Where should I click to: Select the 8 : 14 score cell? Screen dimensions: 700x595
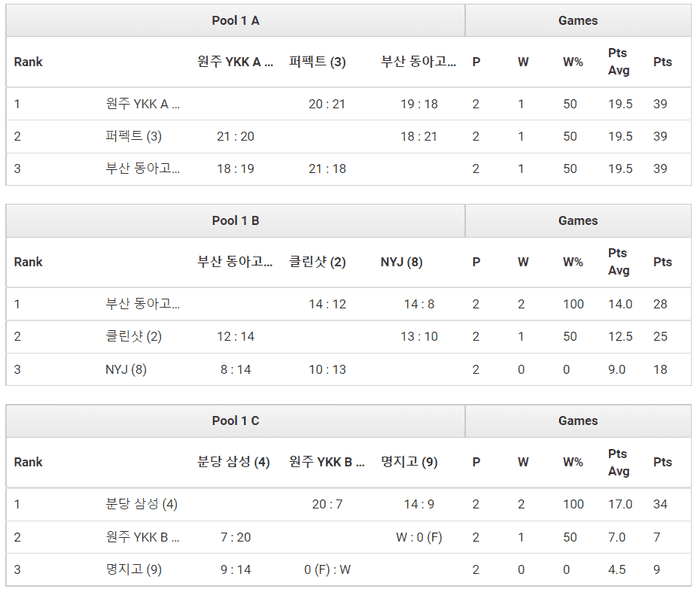[x=235, y=370]
